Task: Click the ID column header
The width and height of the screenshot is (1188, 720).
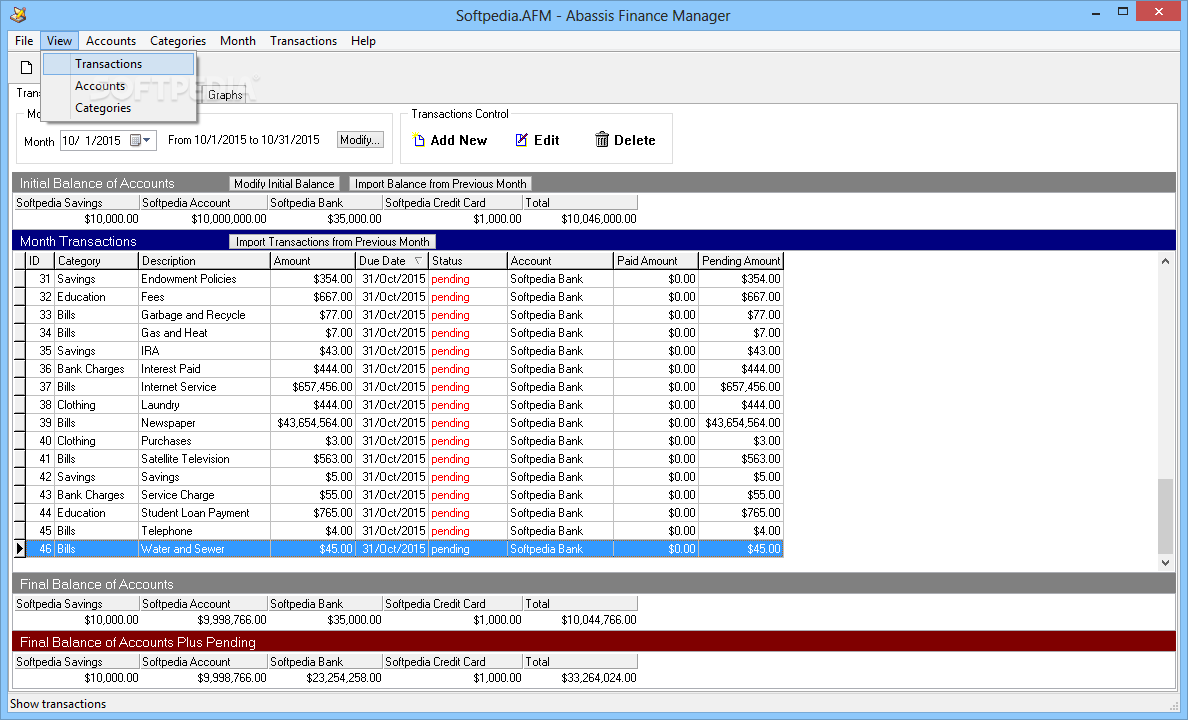Action: 41,261
